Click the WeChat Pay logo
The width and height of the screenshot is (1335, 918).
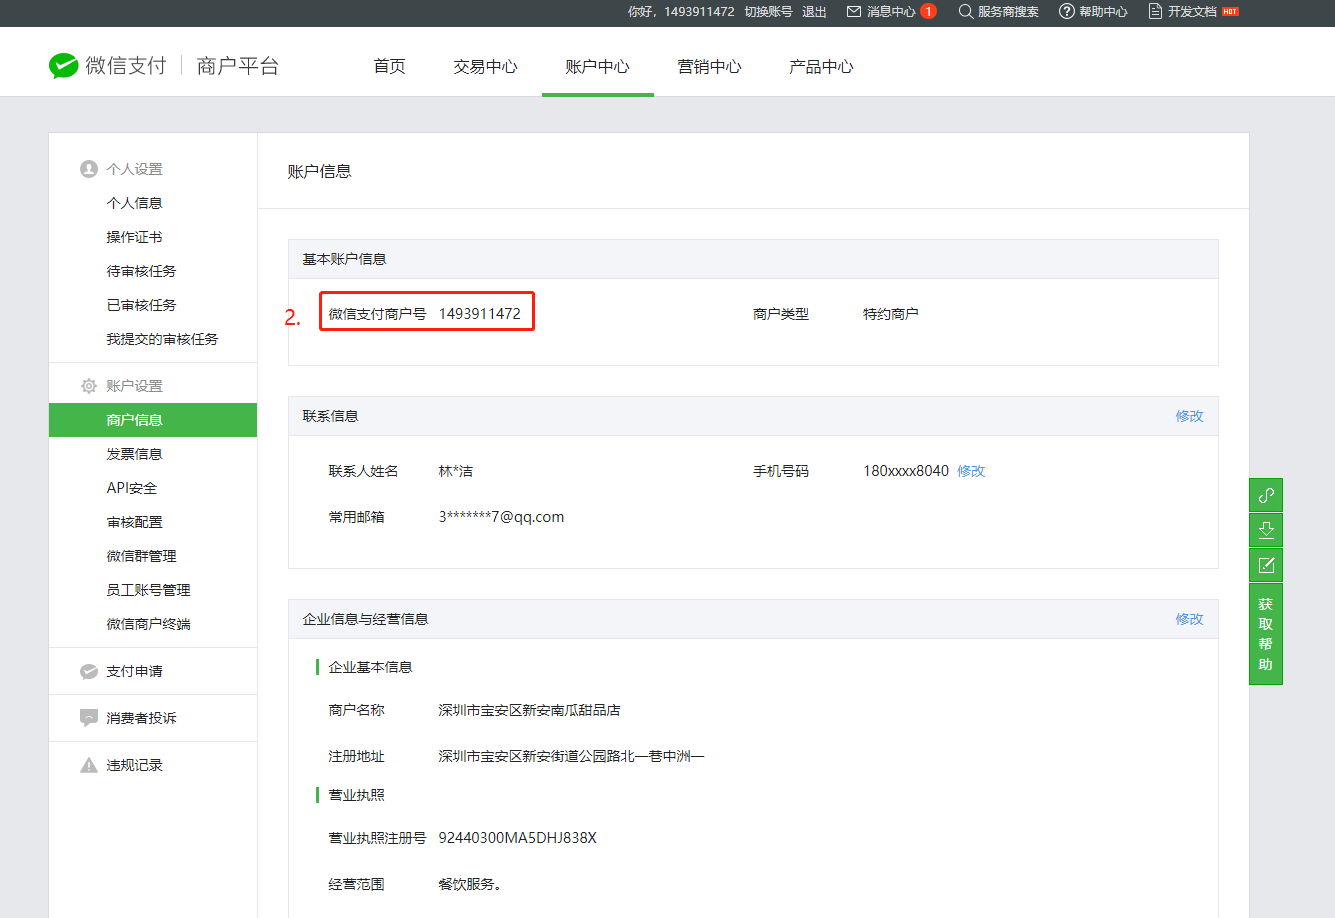pos(64,66)
